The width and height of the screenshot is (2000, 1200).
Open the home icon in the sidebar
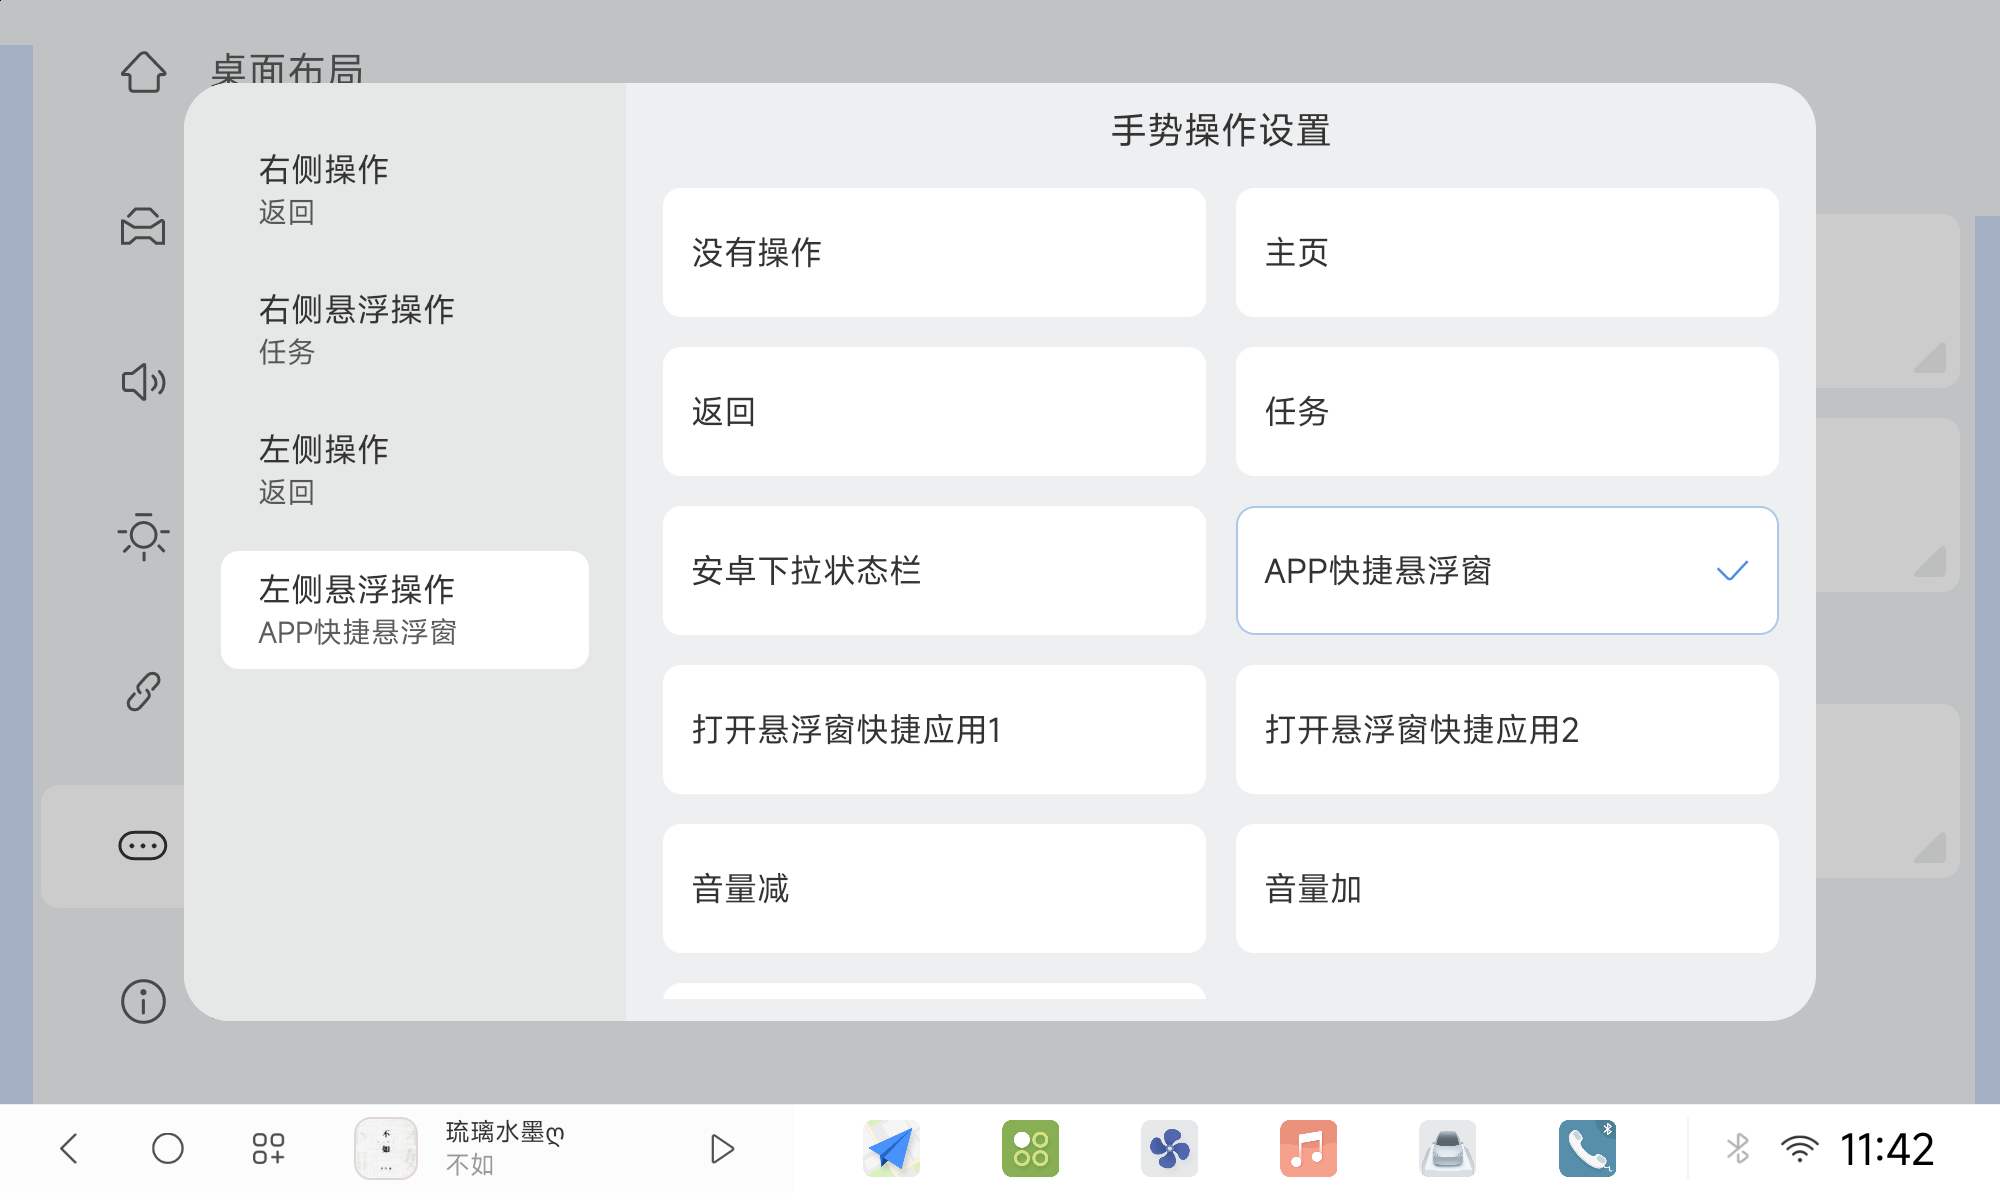point(143,72)
